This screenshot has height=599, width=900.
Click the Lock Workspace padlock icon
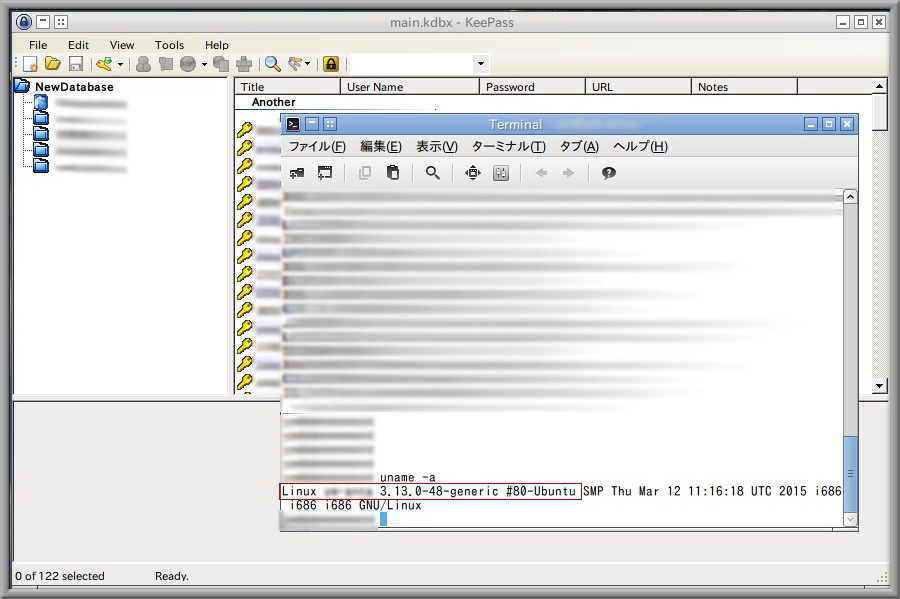coord(331,64)
